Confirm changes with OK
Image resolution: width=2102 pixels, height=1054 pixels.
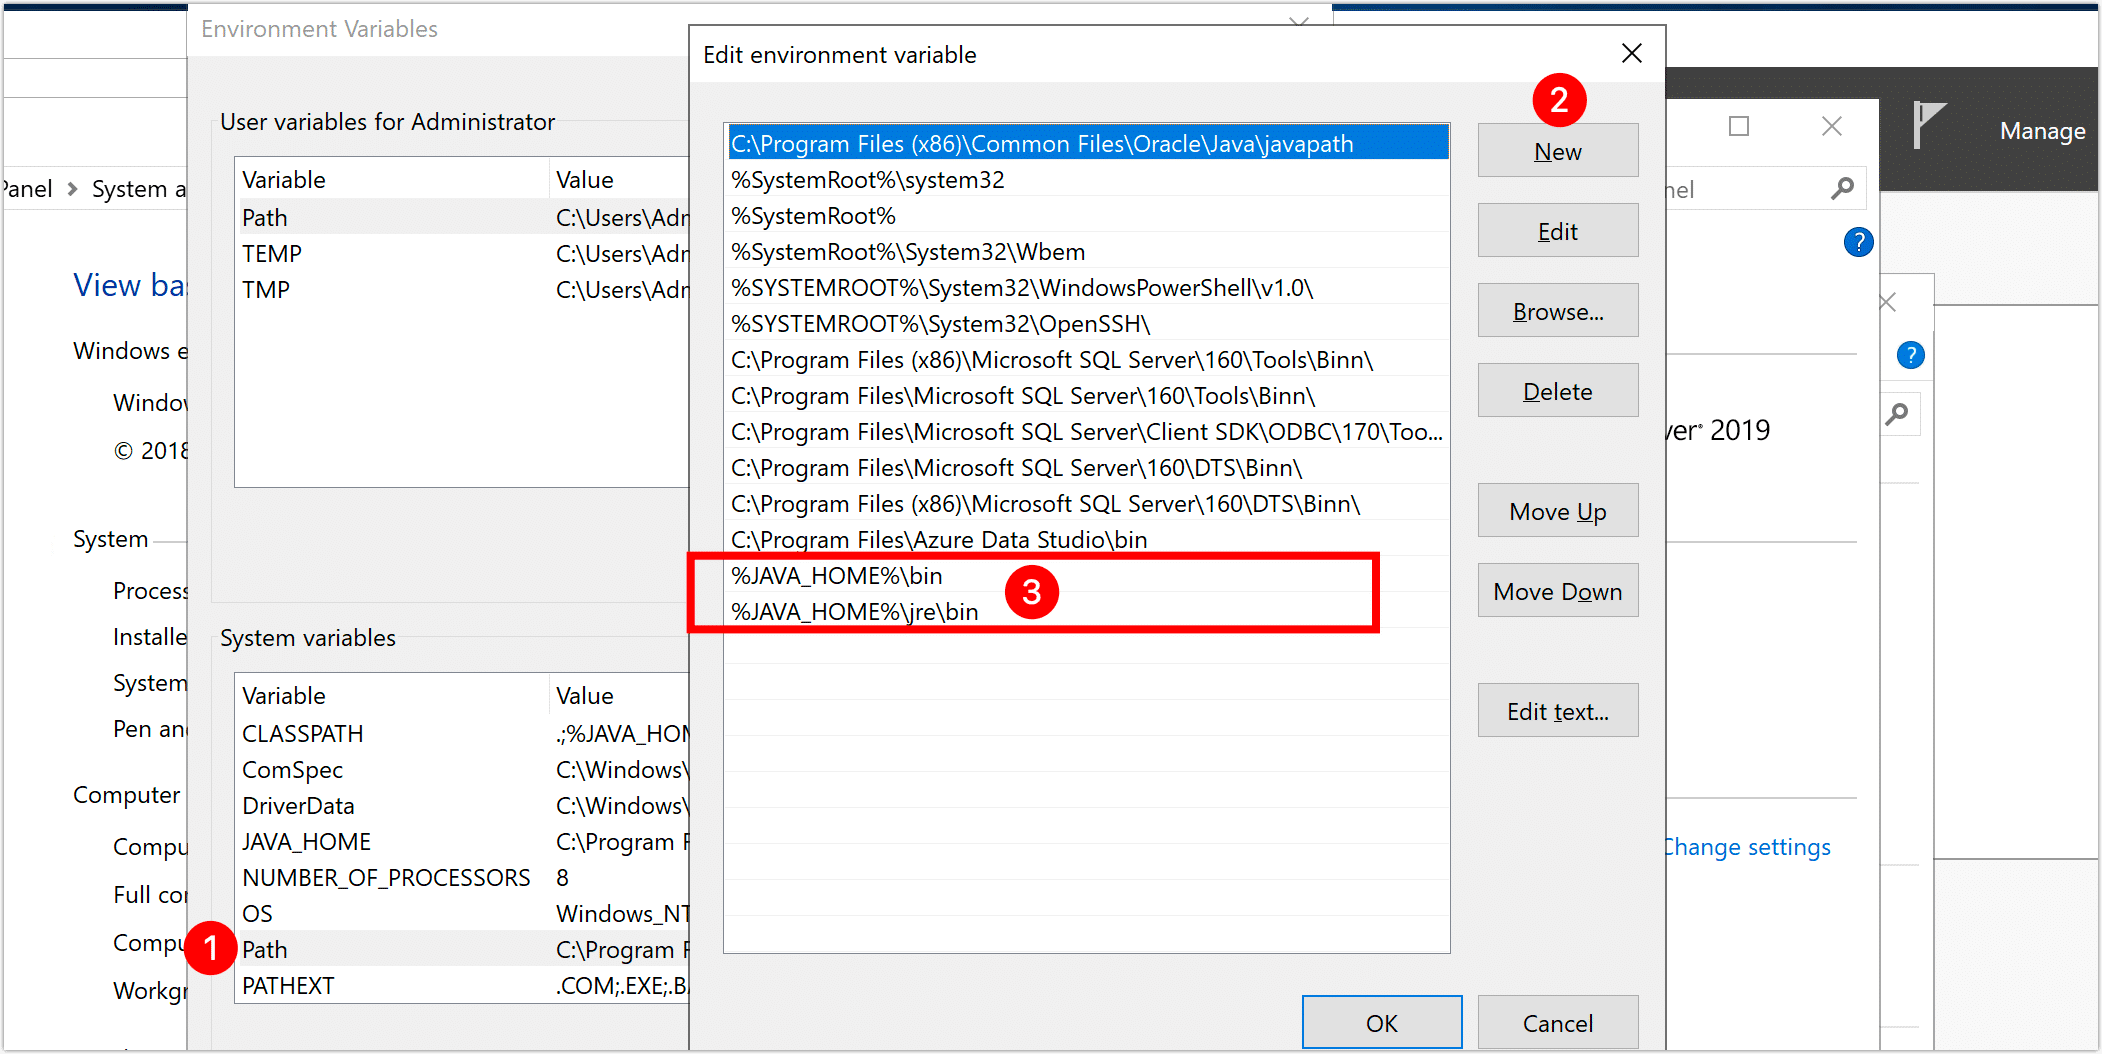[x=1381, y=1022]
